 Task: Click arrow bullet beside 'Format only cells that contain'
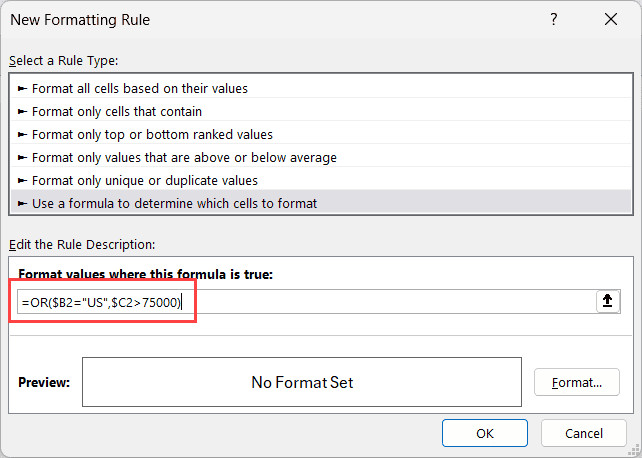coord(23,111)
